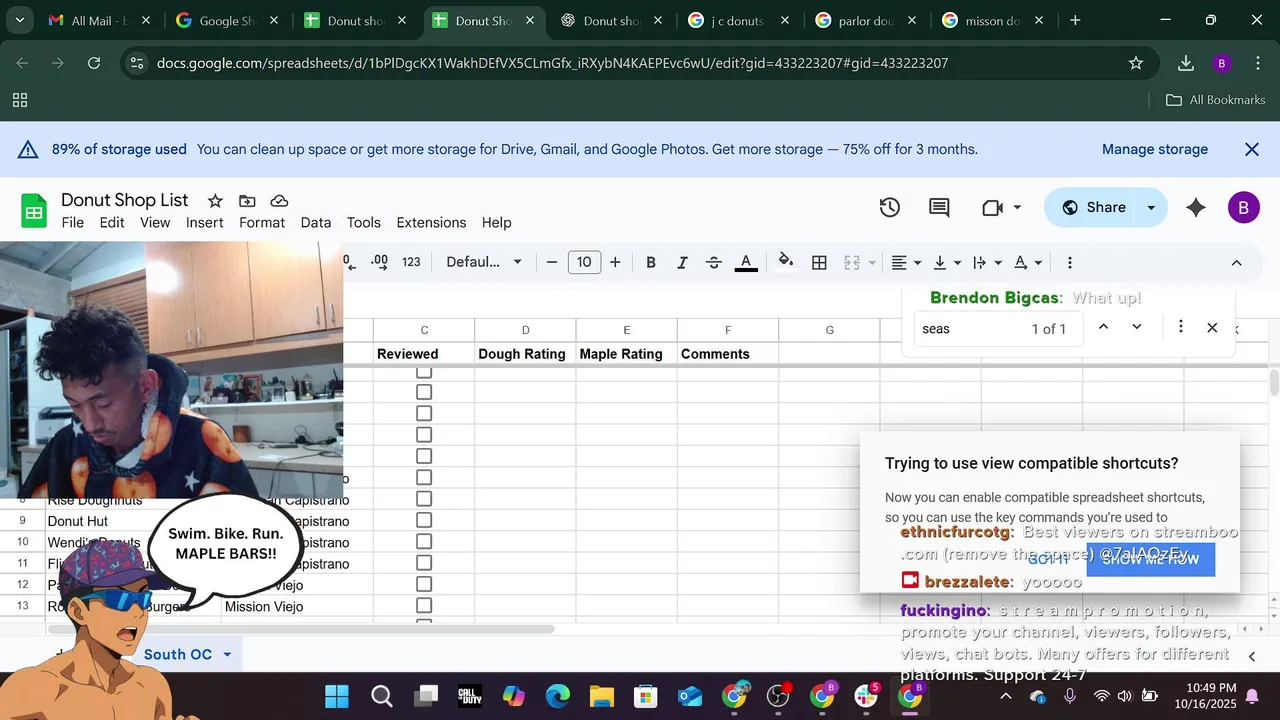1280x720 pixels.
Task: Open OBS Studio from taskbar
Action: click(779, 696)
